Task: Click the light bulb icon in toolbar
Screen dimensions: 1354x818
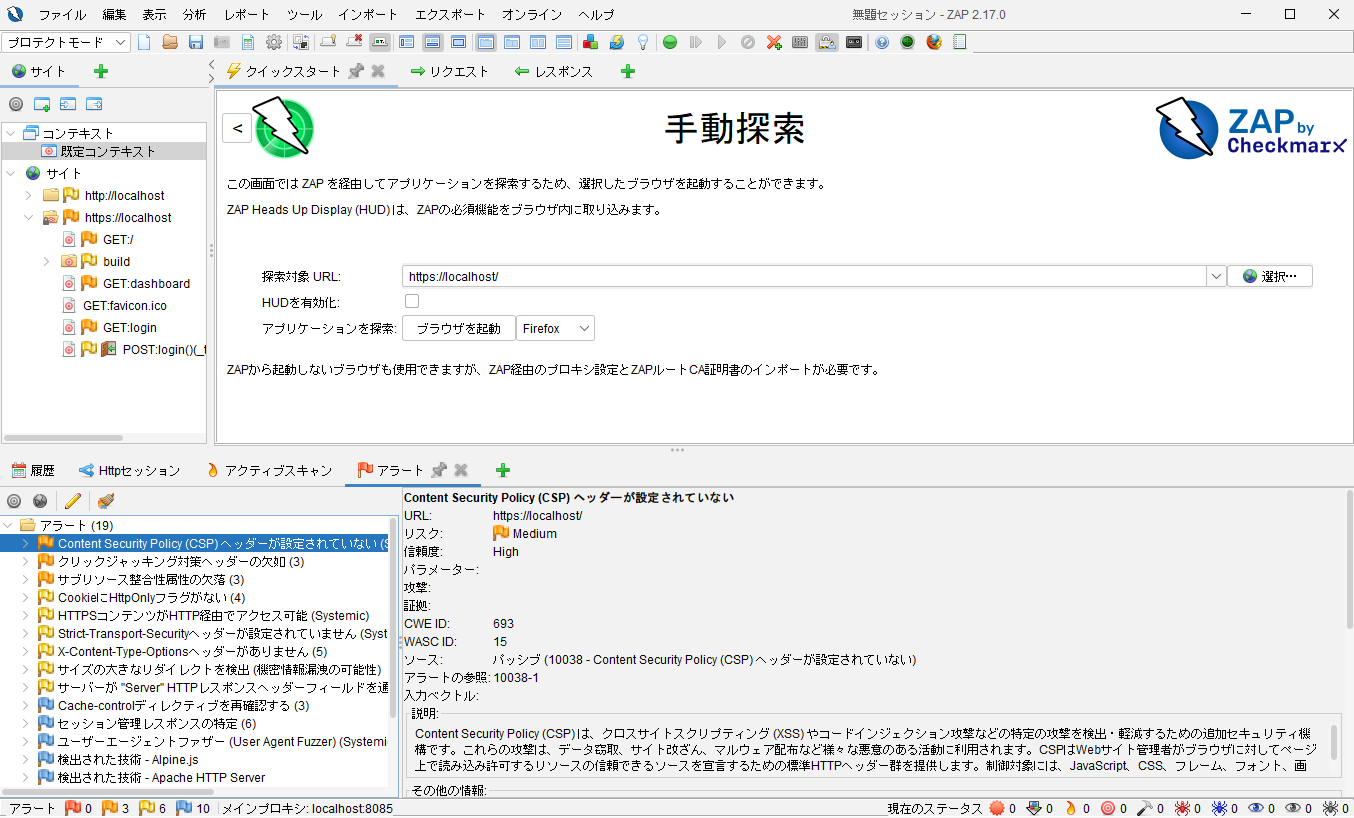Action: [x=642, y=42]
